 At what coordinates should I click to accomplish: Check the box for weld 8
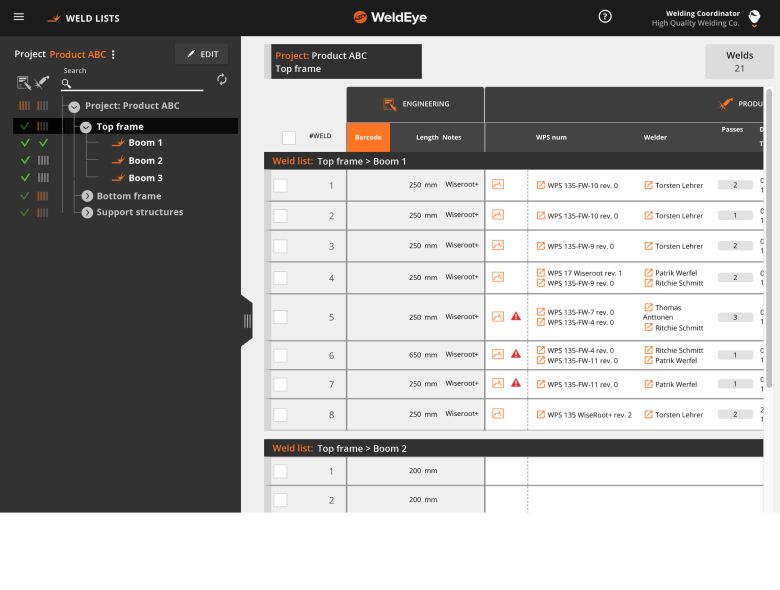click(280, 415)
